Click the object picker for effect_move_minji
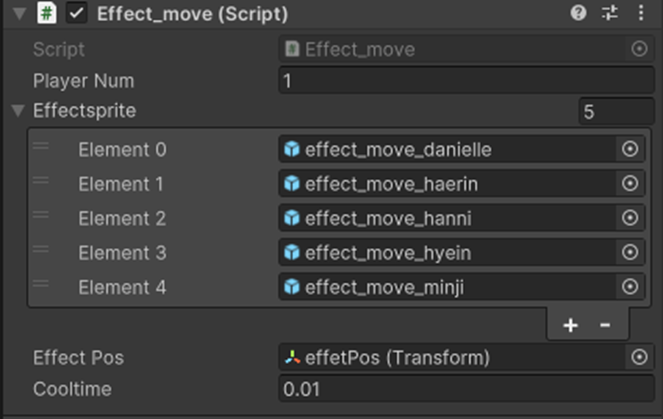This screenshot has height=419, width=663. (x=630, y=287)
